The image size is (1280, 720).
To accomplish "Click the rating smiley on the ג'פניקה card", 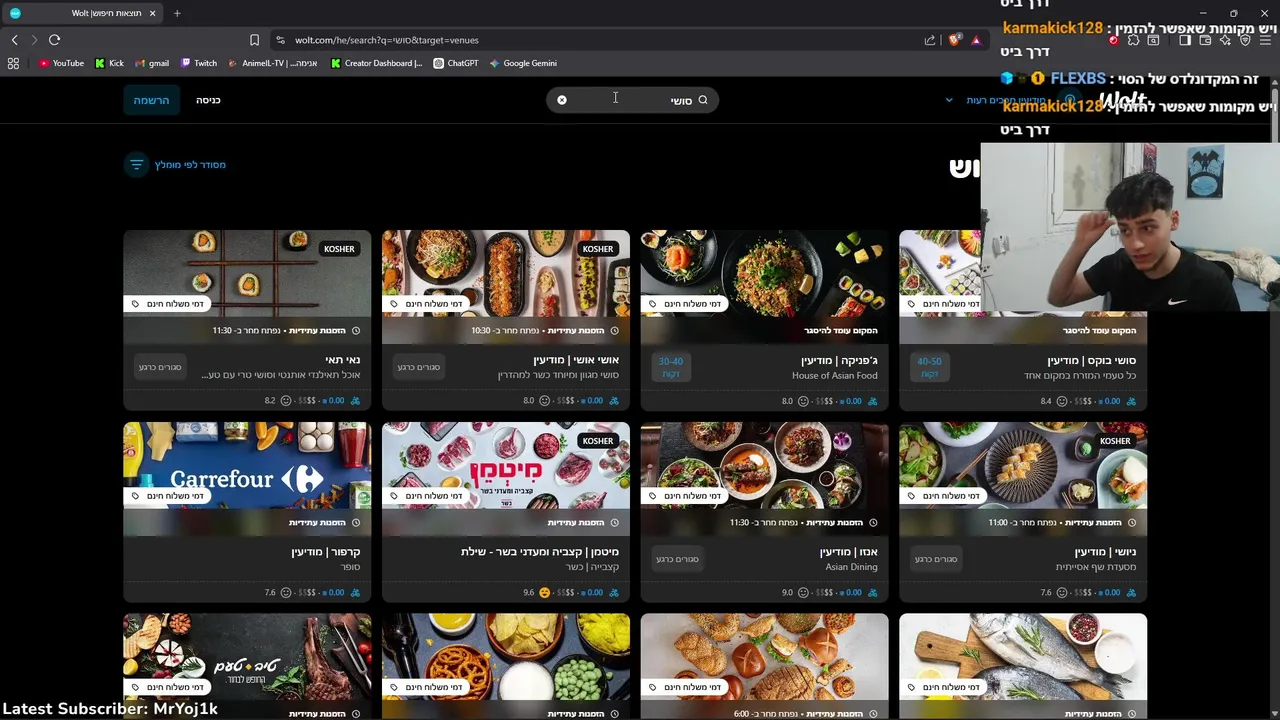I will [803, 401].
